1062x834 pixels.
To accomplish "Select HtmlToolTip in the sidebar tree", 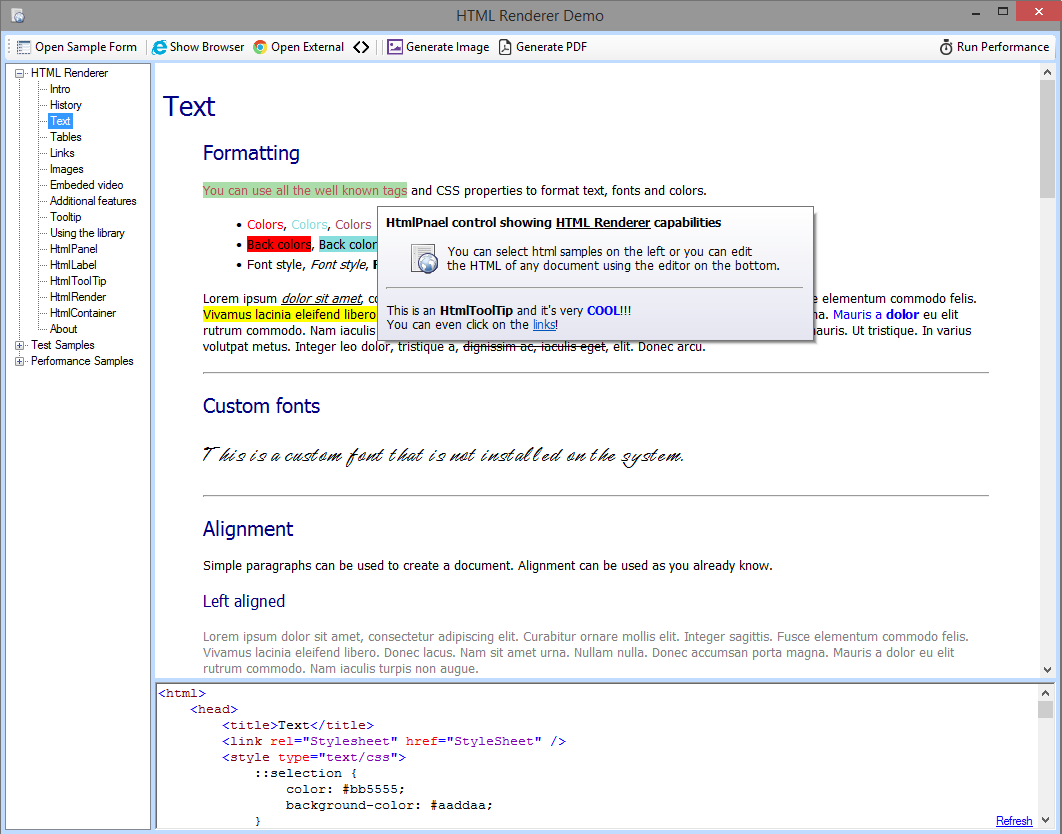I will point(78,281).
